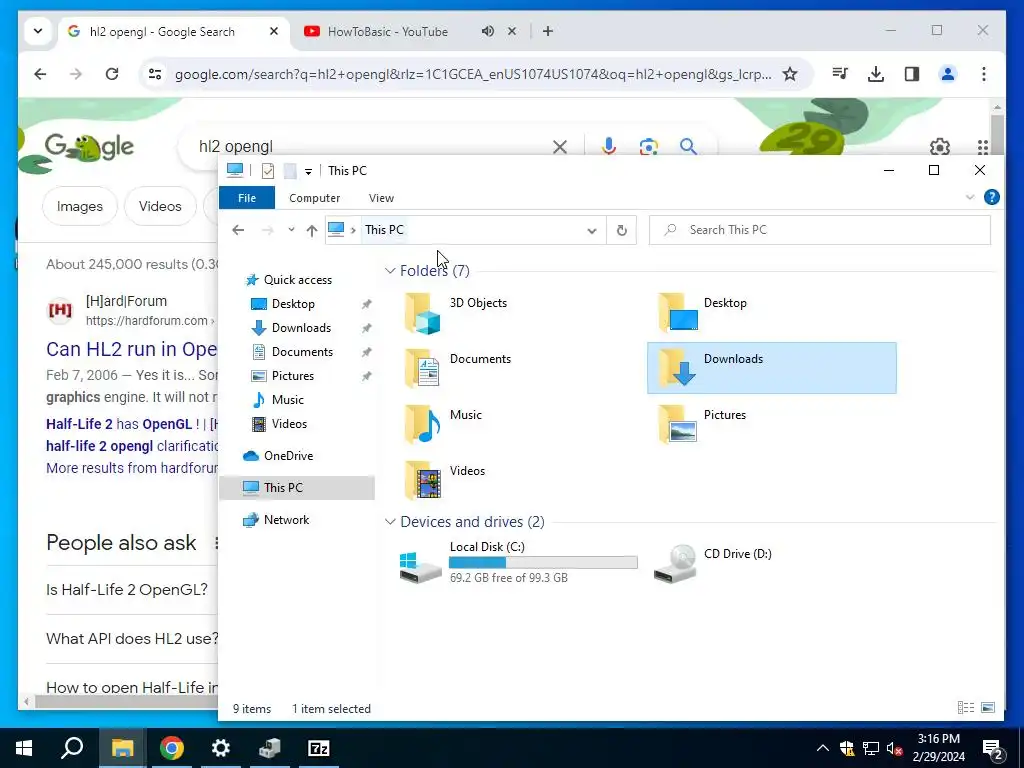Start Google voice search microphone
The height and width of the screenshot is (768, 1024).
click(x=609, y=146)
